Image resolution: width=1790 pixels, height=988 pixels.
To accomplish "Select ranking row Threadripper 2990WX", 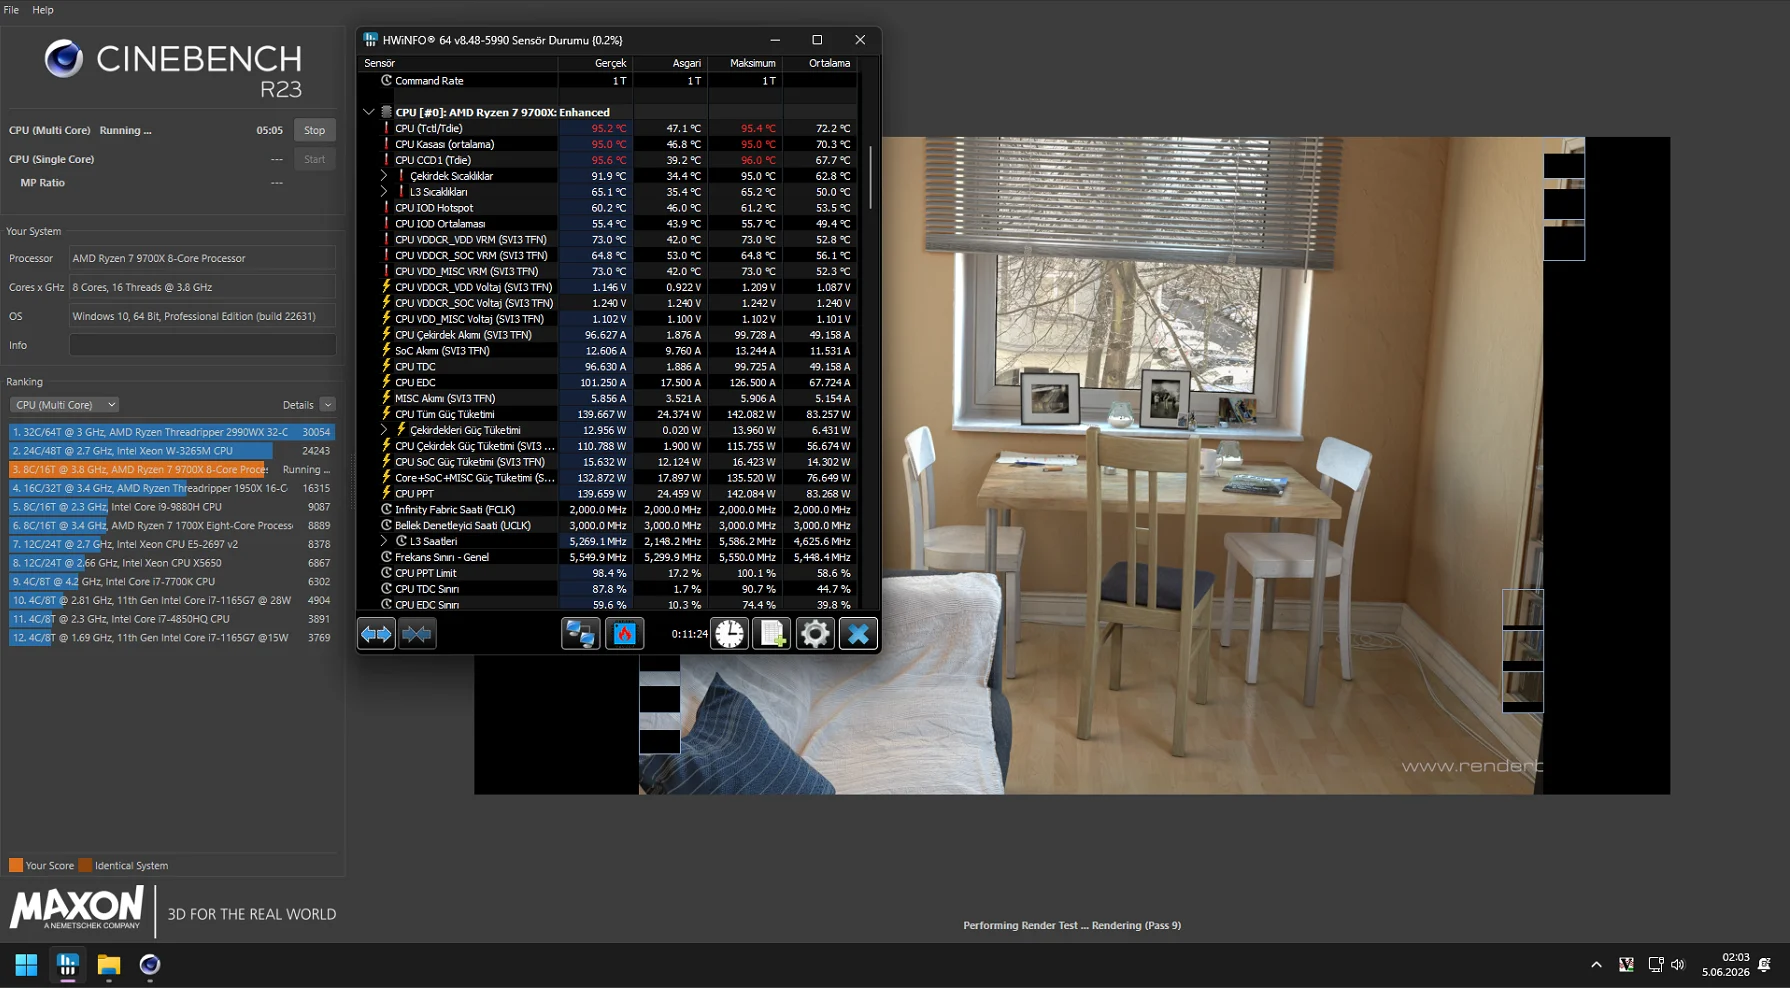I will click(x=172, y=432).
